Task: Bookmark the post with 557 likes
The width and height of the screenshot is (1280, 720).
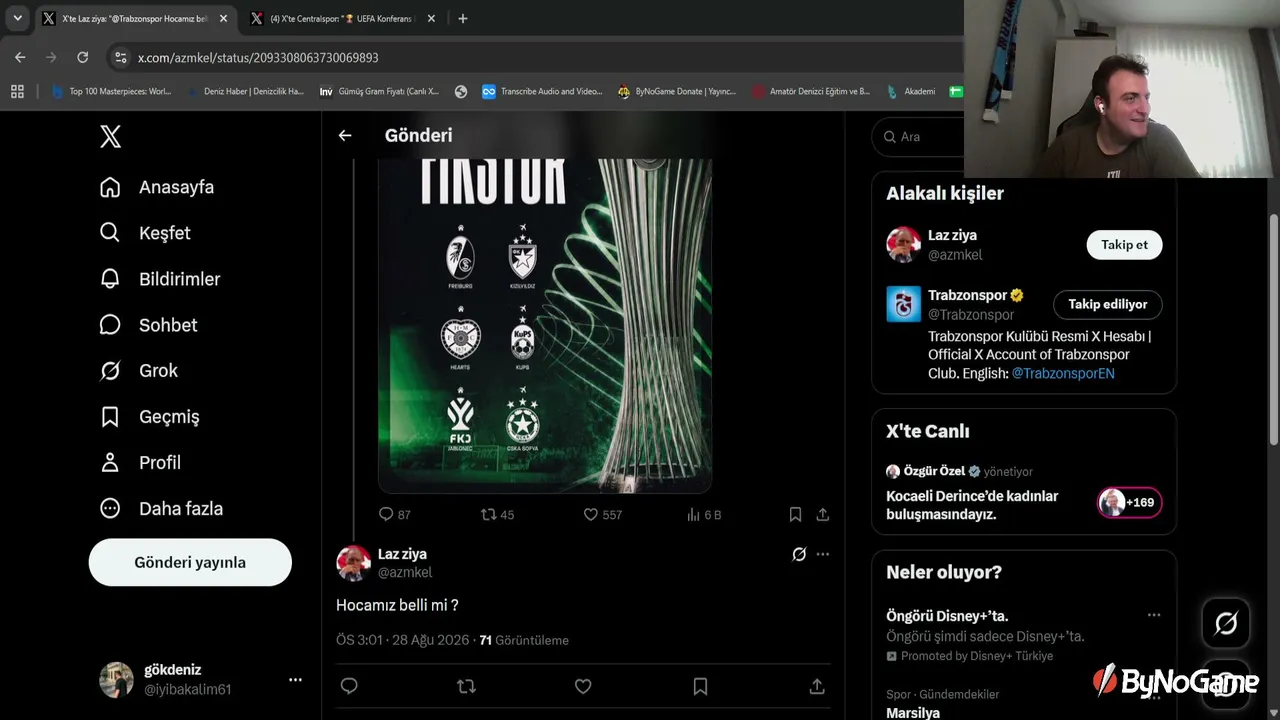Action: [x=795, y=515]
